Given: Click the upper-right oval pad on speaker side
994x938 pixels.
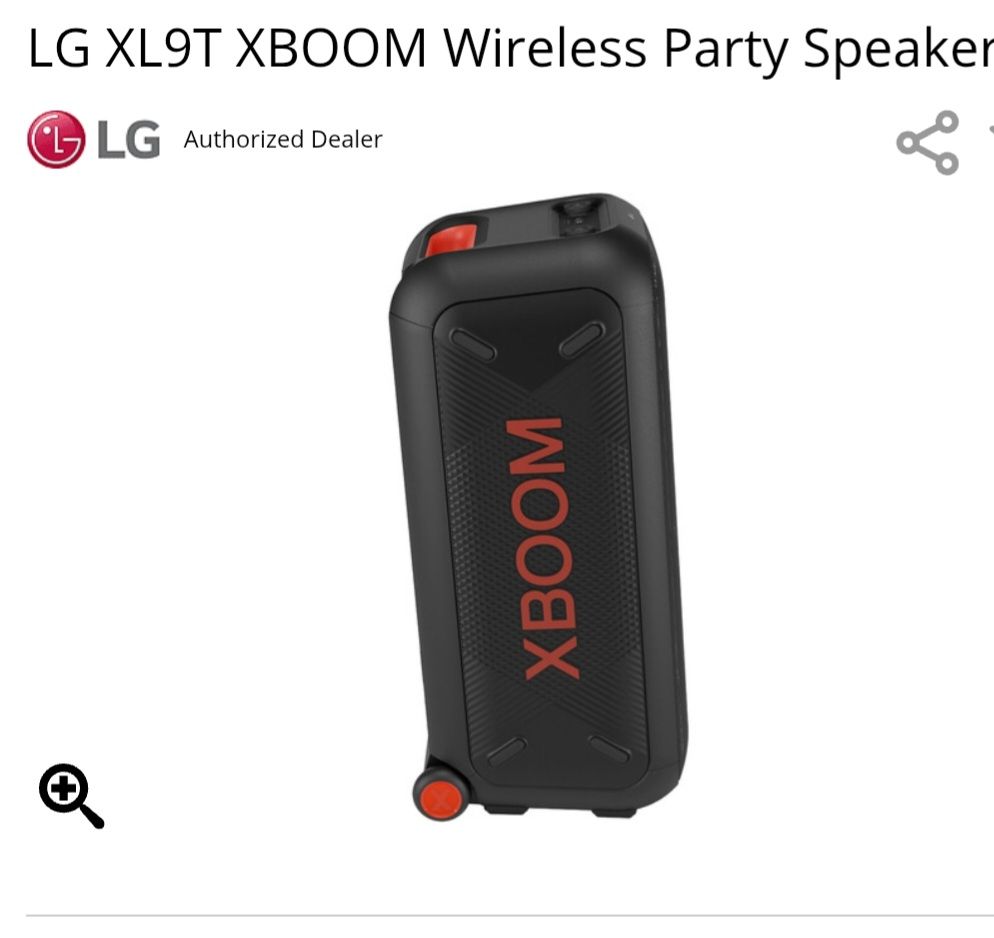Looking at the screenshot, I should pyautogui.click(x=582, y=340).
